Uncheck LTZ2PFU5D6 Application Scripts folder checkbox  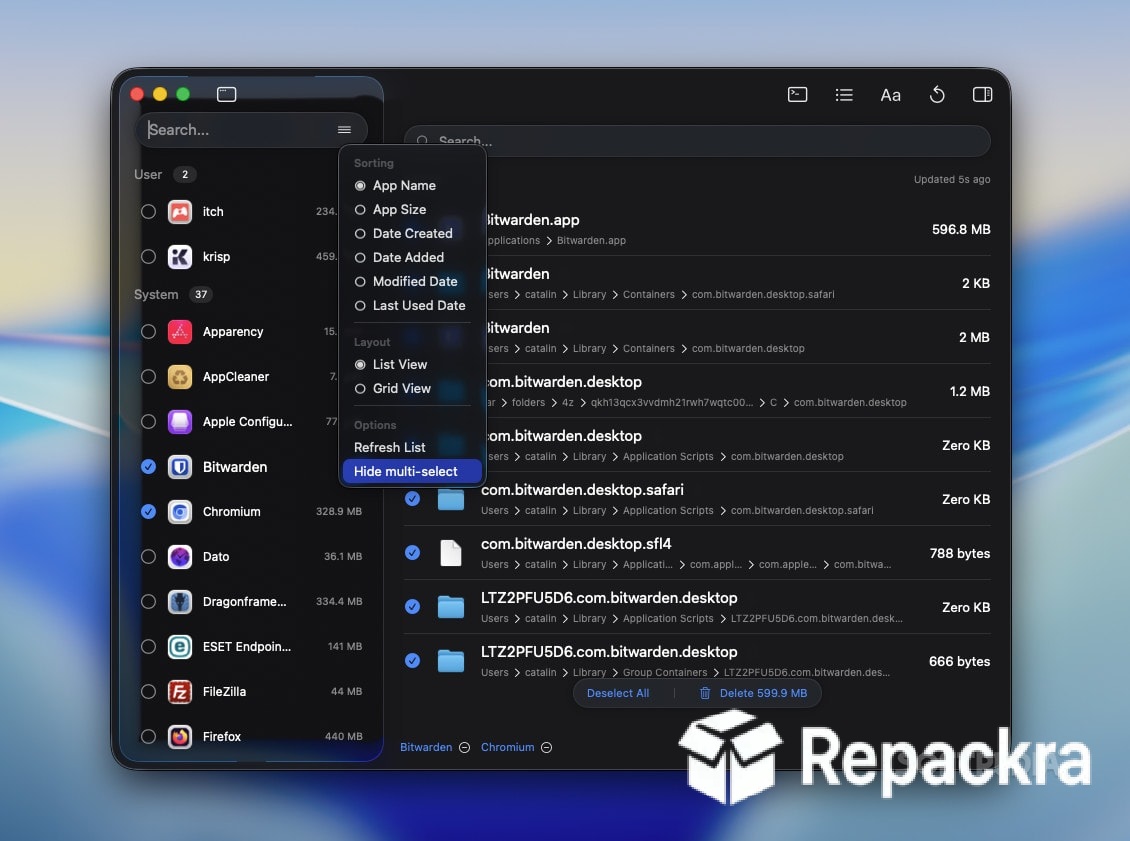(x=412, y=607)
